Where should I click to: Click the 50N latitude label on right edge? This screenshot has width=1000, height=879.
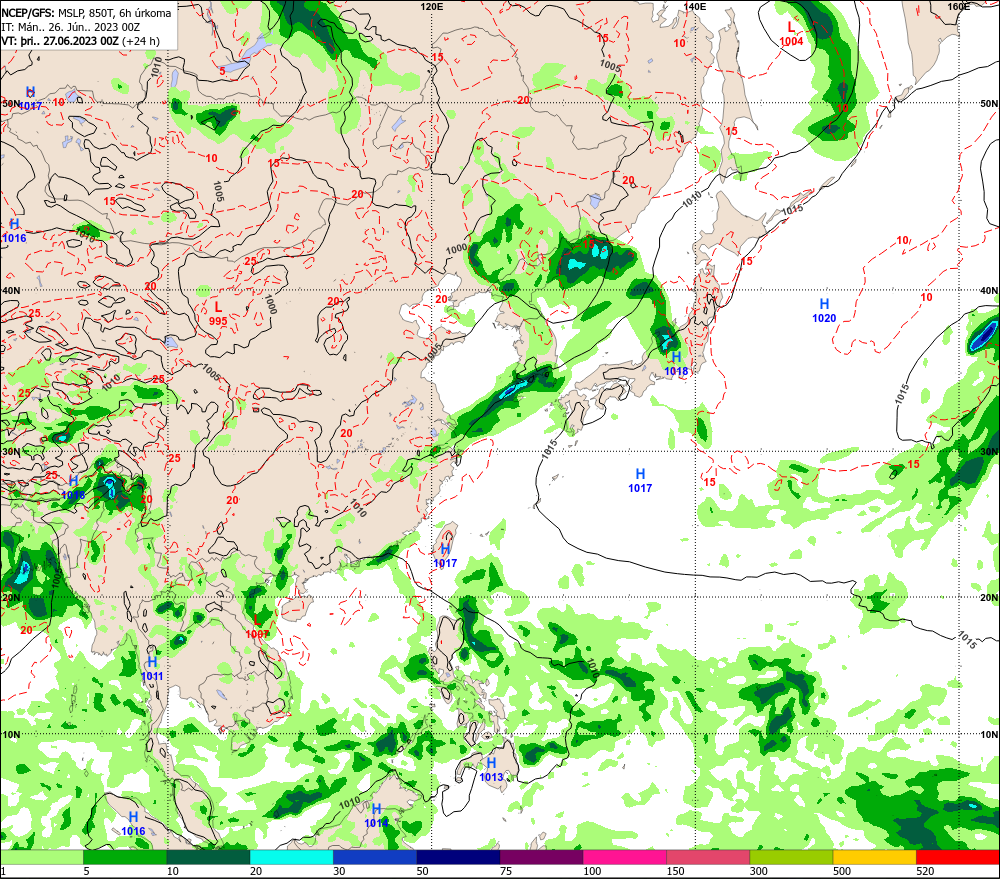coord(989,103)
